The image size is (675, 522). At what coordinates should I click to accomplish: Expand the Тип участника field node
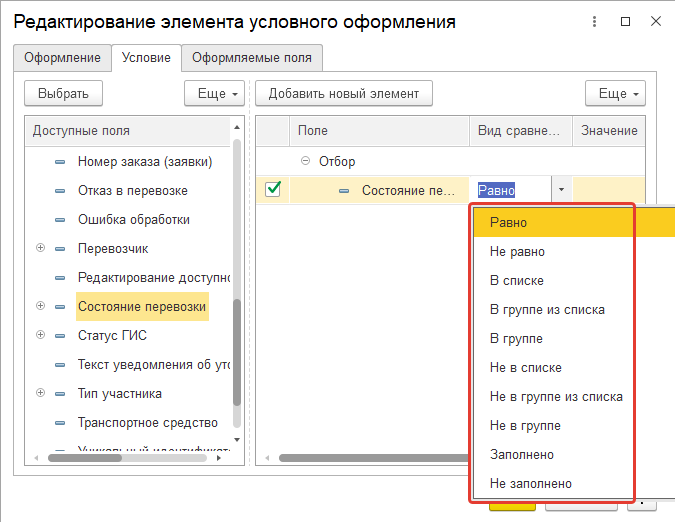pos(40,392)
